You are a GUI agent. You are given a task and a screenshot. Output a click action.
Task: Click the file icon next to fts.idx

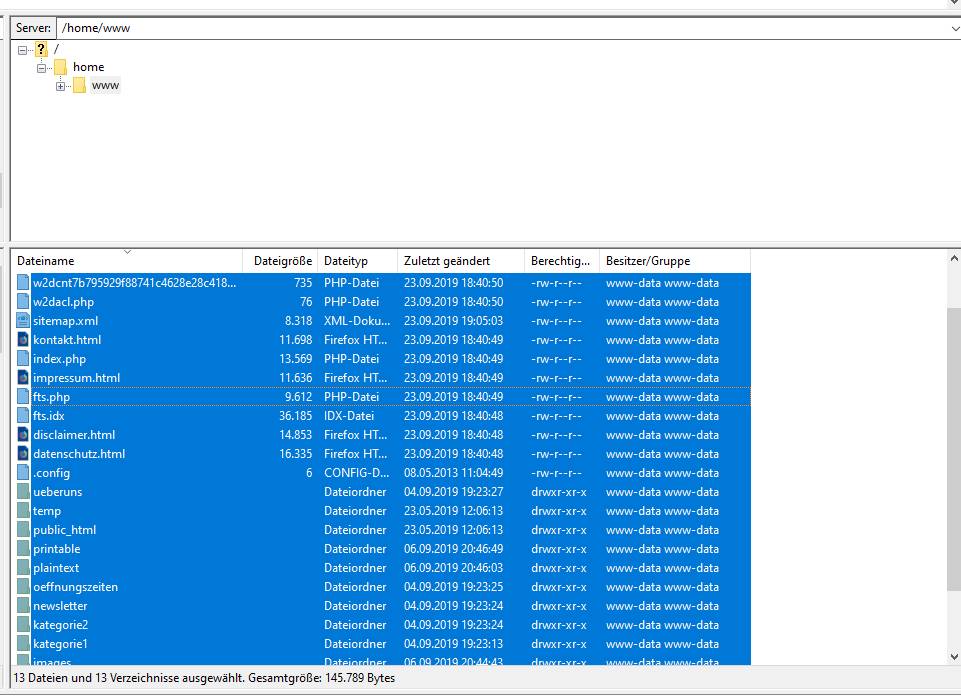click(x=23, y=415)
